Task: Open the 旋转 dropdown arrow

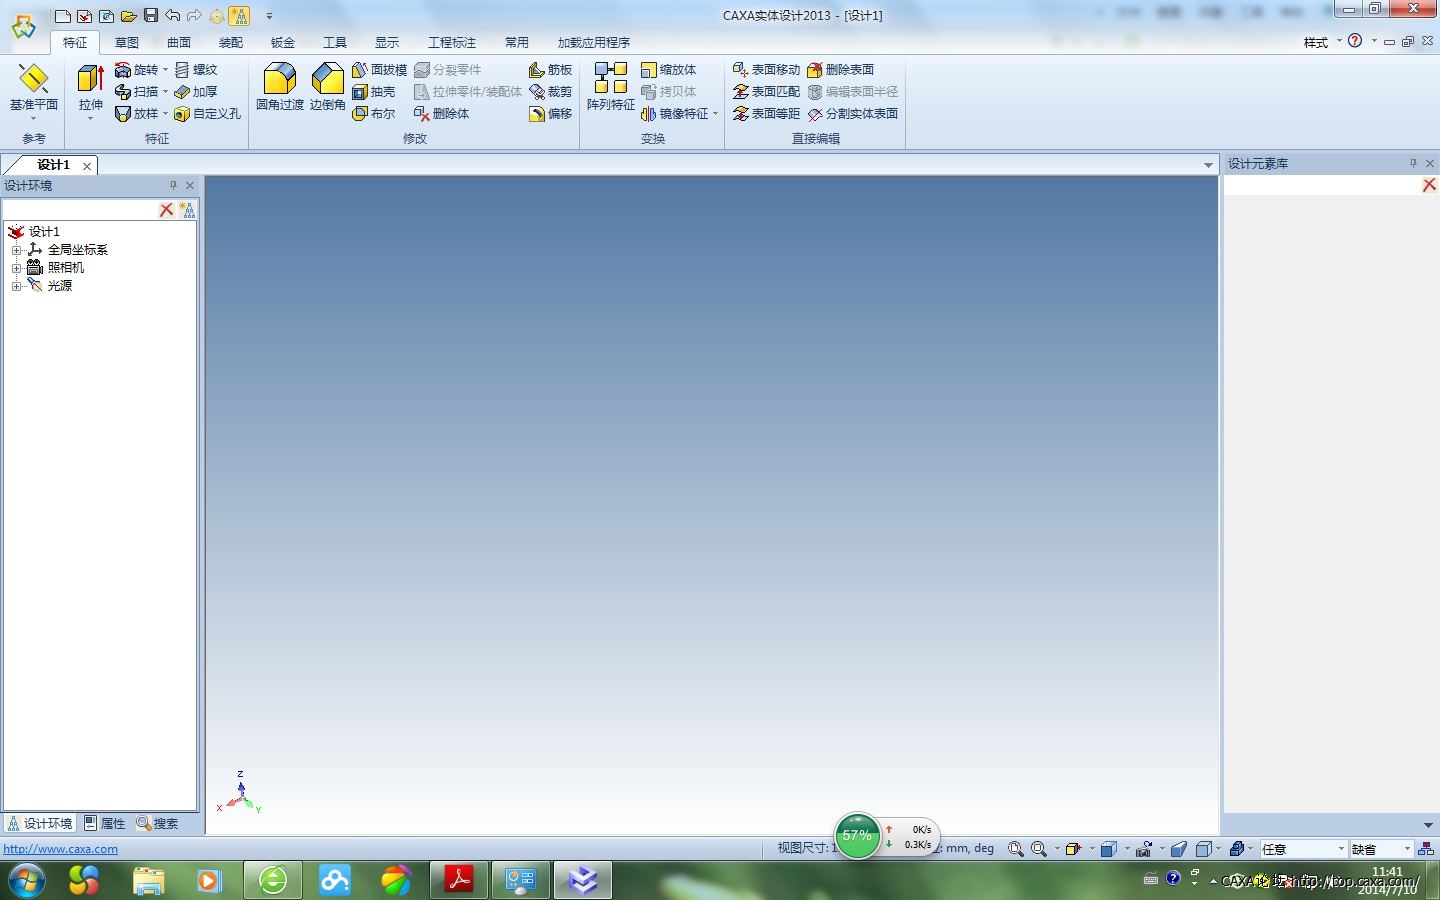Action: click(x=166, y=70)
